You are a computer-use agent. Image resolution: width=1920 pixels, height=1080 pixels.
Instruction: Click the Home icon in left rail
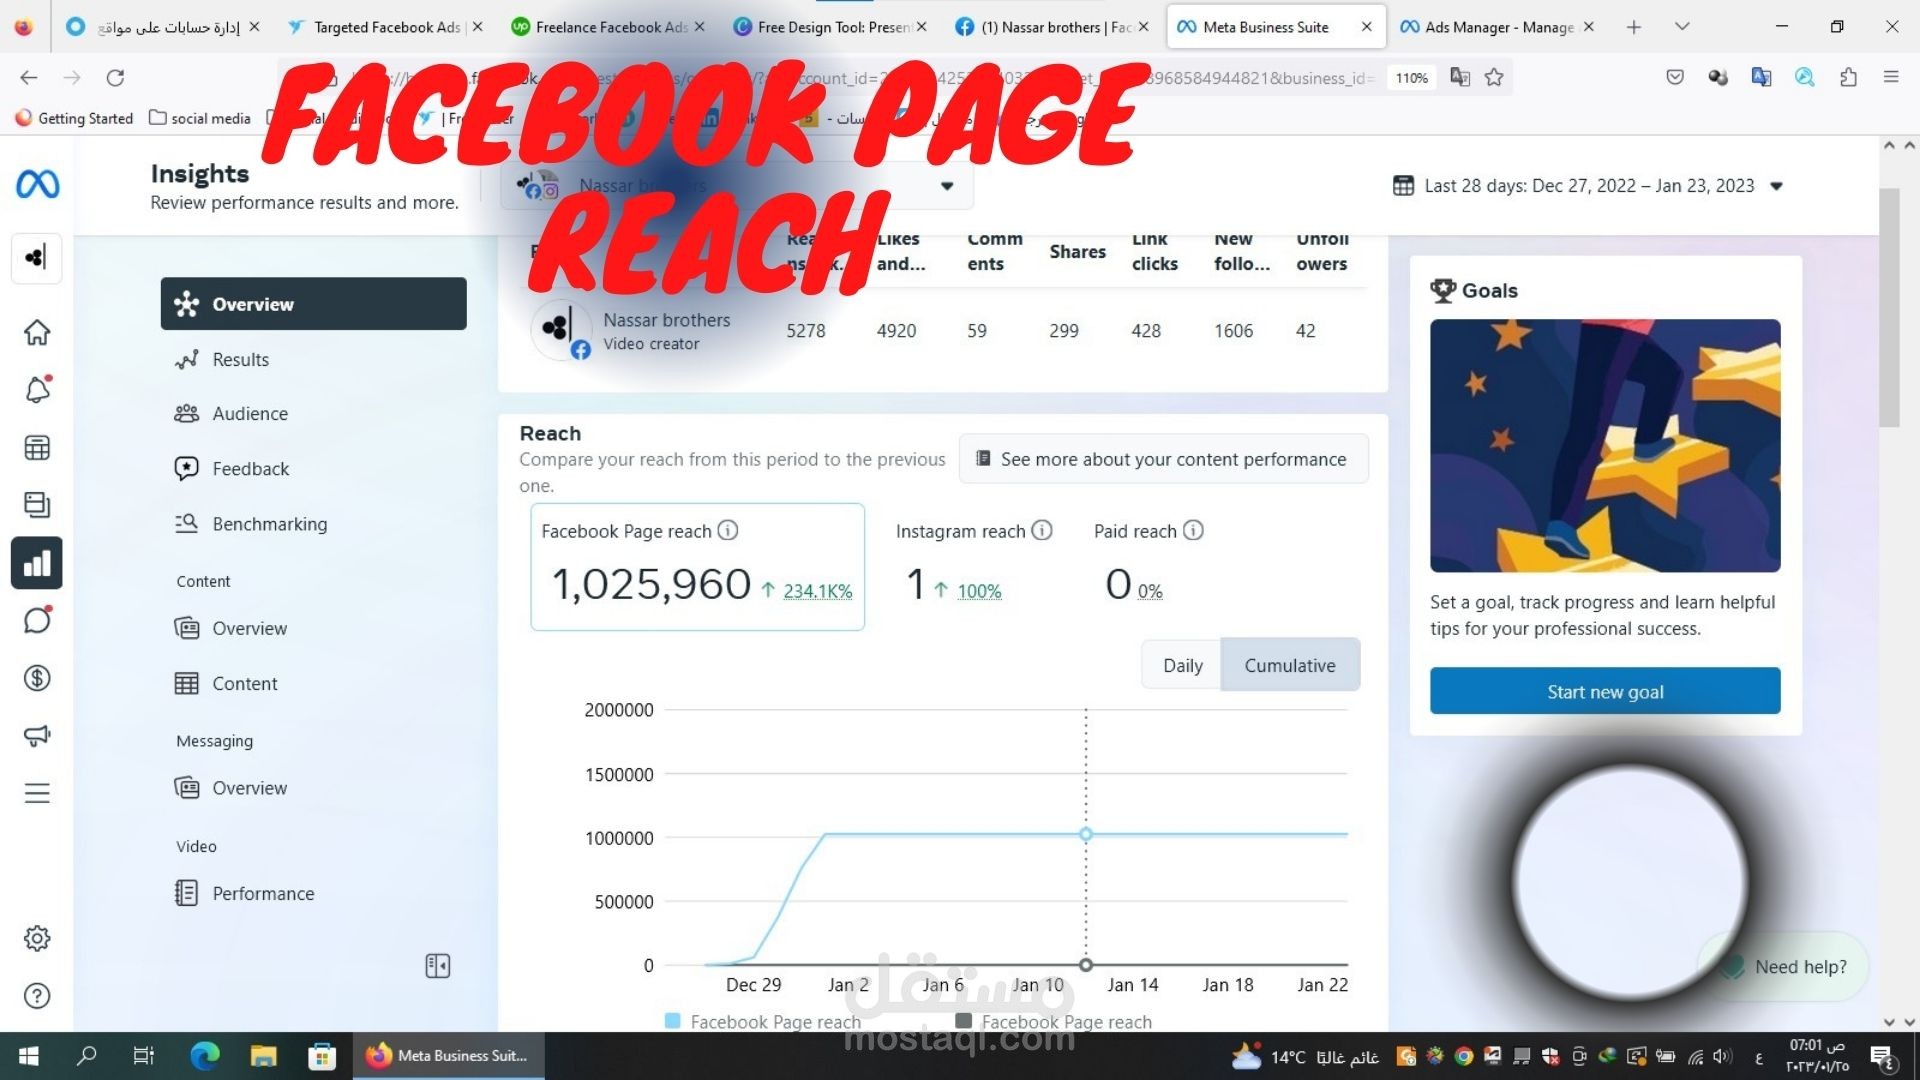tap(37, 333)
